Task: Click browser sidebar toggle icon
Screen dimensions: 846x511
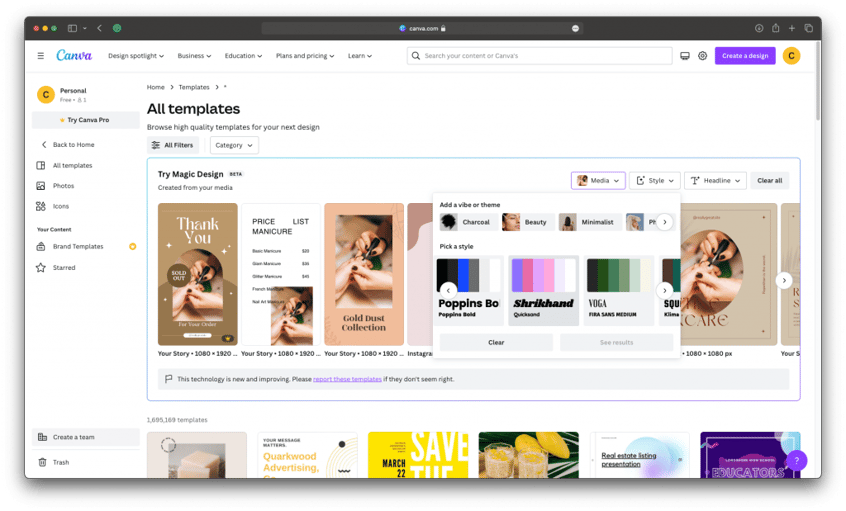Action: [x=72, y=28]
